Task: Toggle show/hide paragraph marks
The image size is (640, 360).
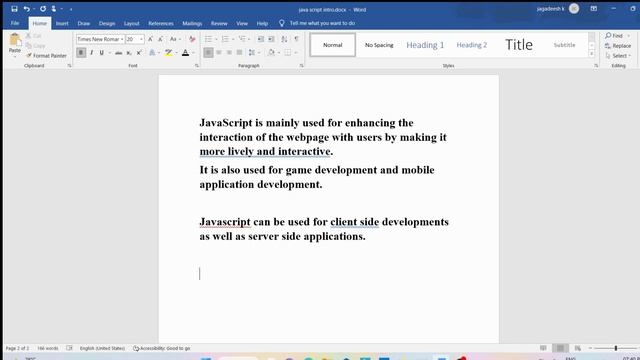Action: coord(296,39)
